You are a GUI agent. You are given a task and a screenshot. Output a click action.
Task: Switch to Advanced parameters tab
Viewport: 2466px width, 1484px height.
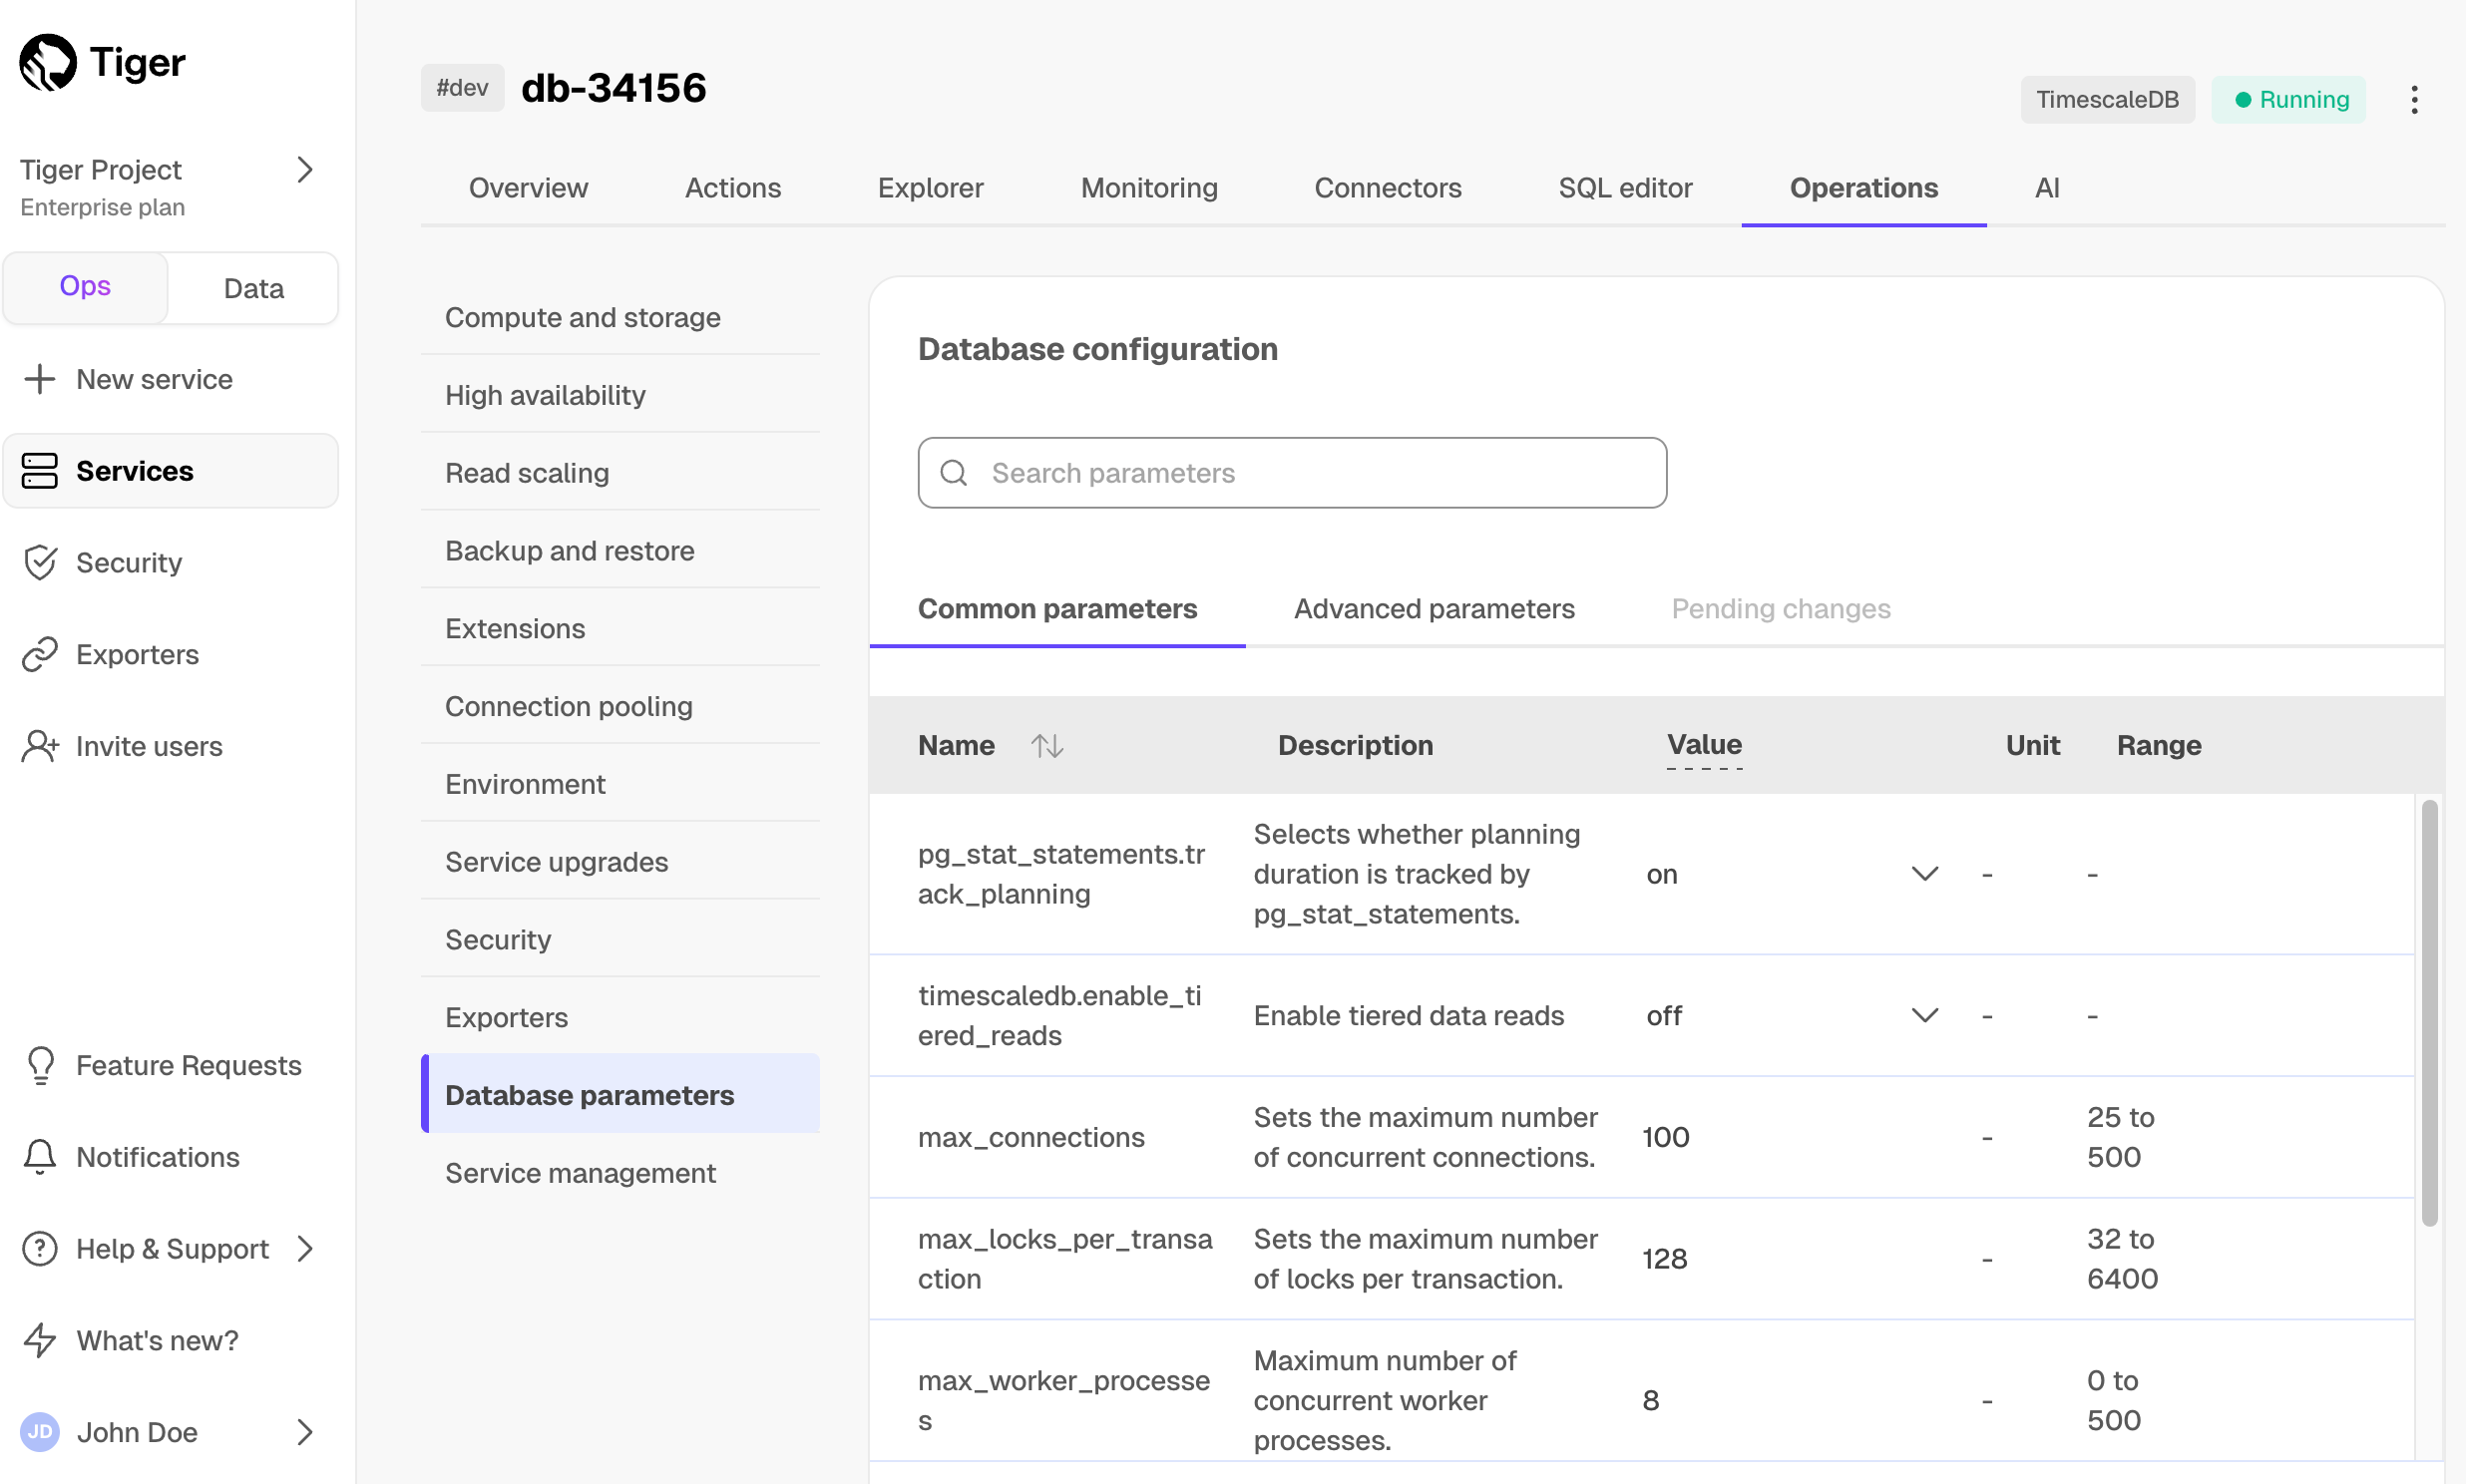pos(1433,609)
